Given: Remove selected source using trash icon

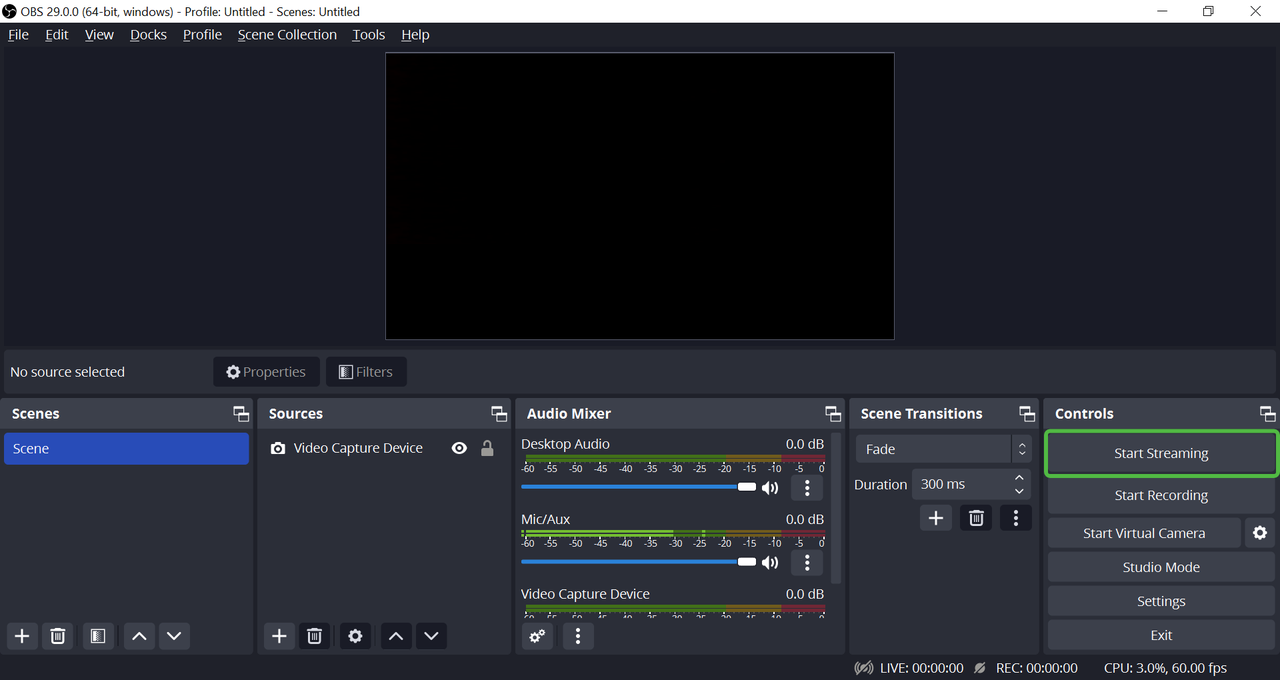Looking at the screenshot, I should click(x=314, y=636).
